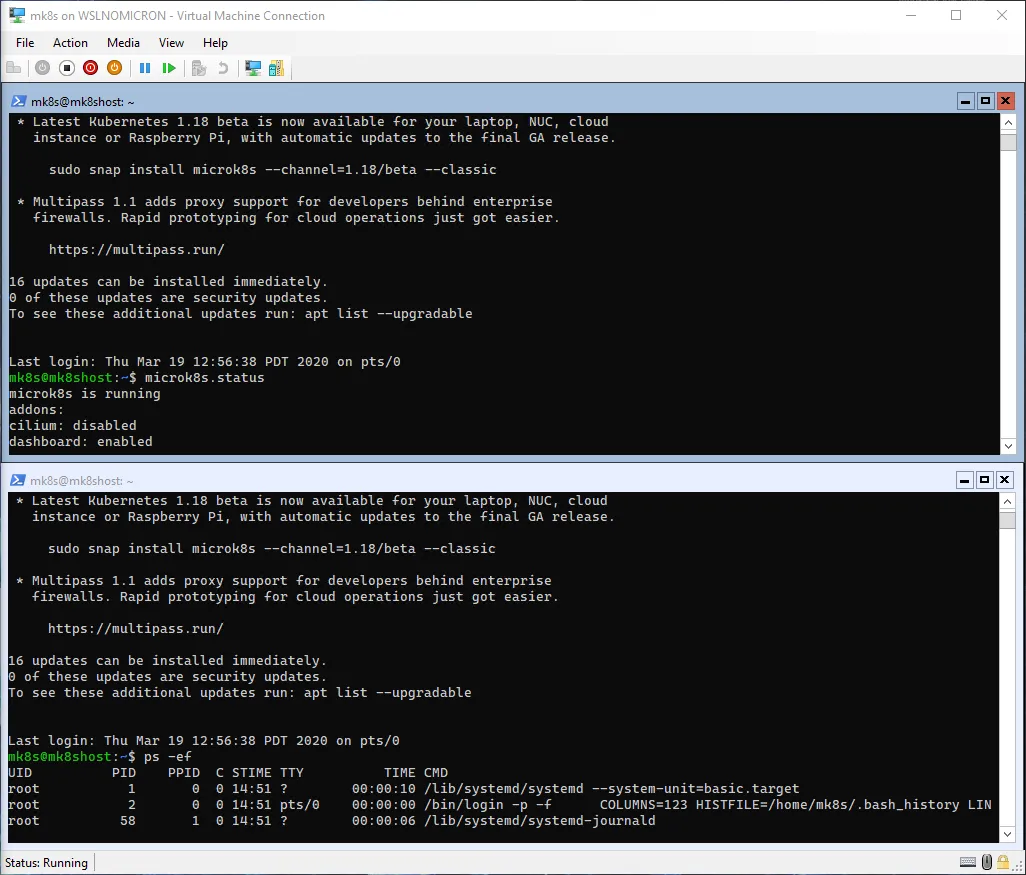
Task: Click the Share/USB devices toolbar icon
Action: [x=276, y=68]
